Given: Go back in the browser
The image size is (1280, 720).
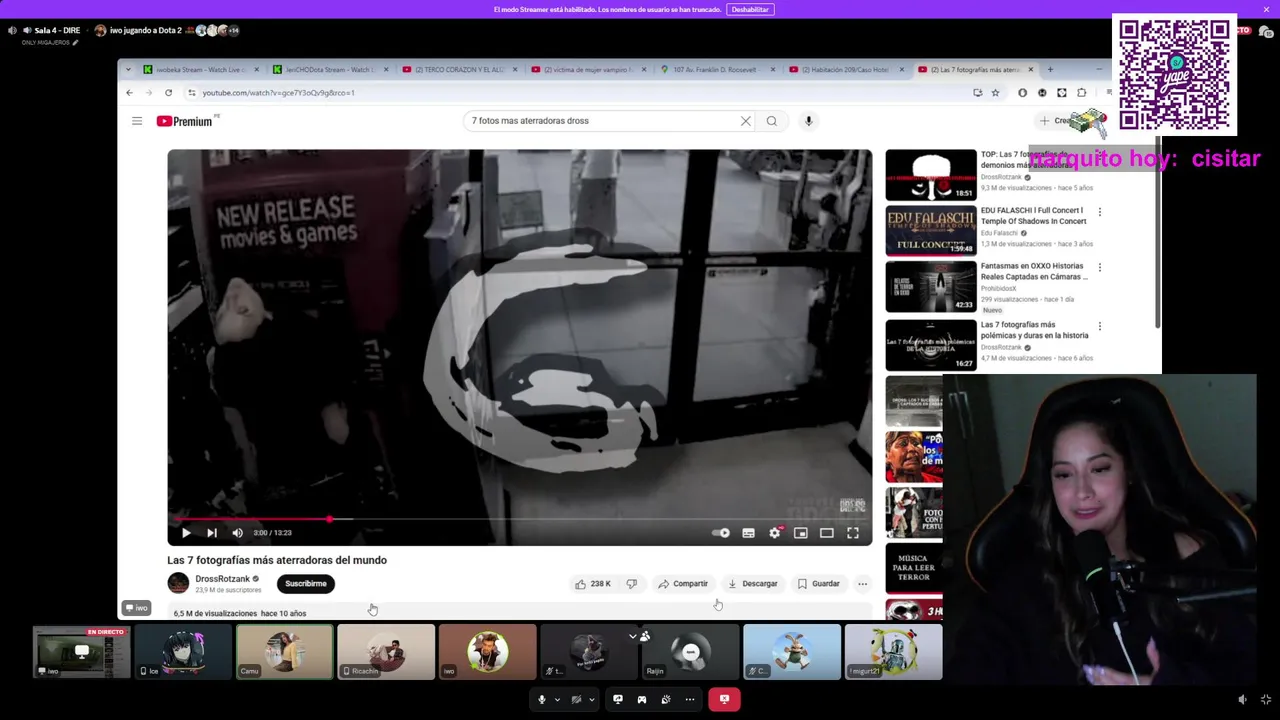Looking at the screenshot, I should [129, 93].
